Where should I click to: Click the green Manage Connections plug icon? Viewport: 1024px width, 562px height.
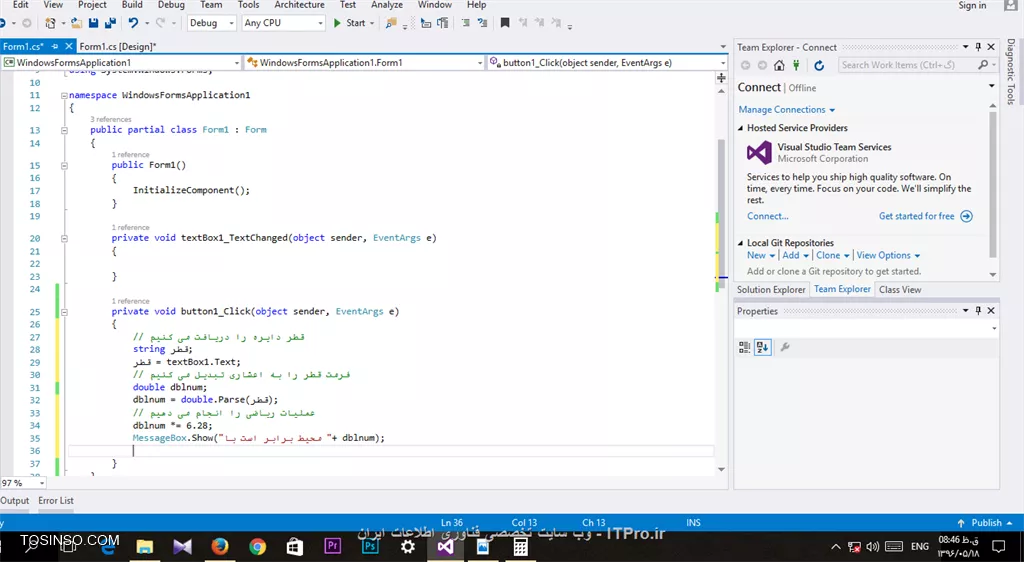[x=796, y=65]
